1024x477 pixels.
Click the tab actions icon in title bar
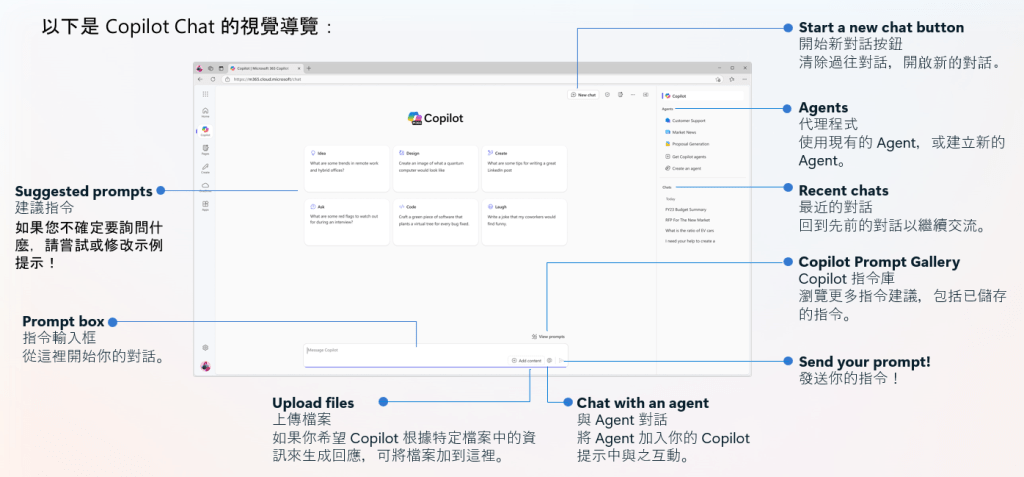click(x=221, y=68)
